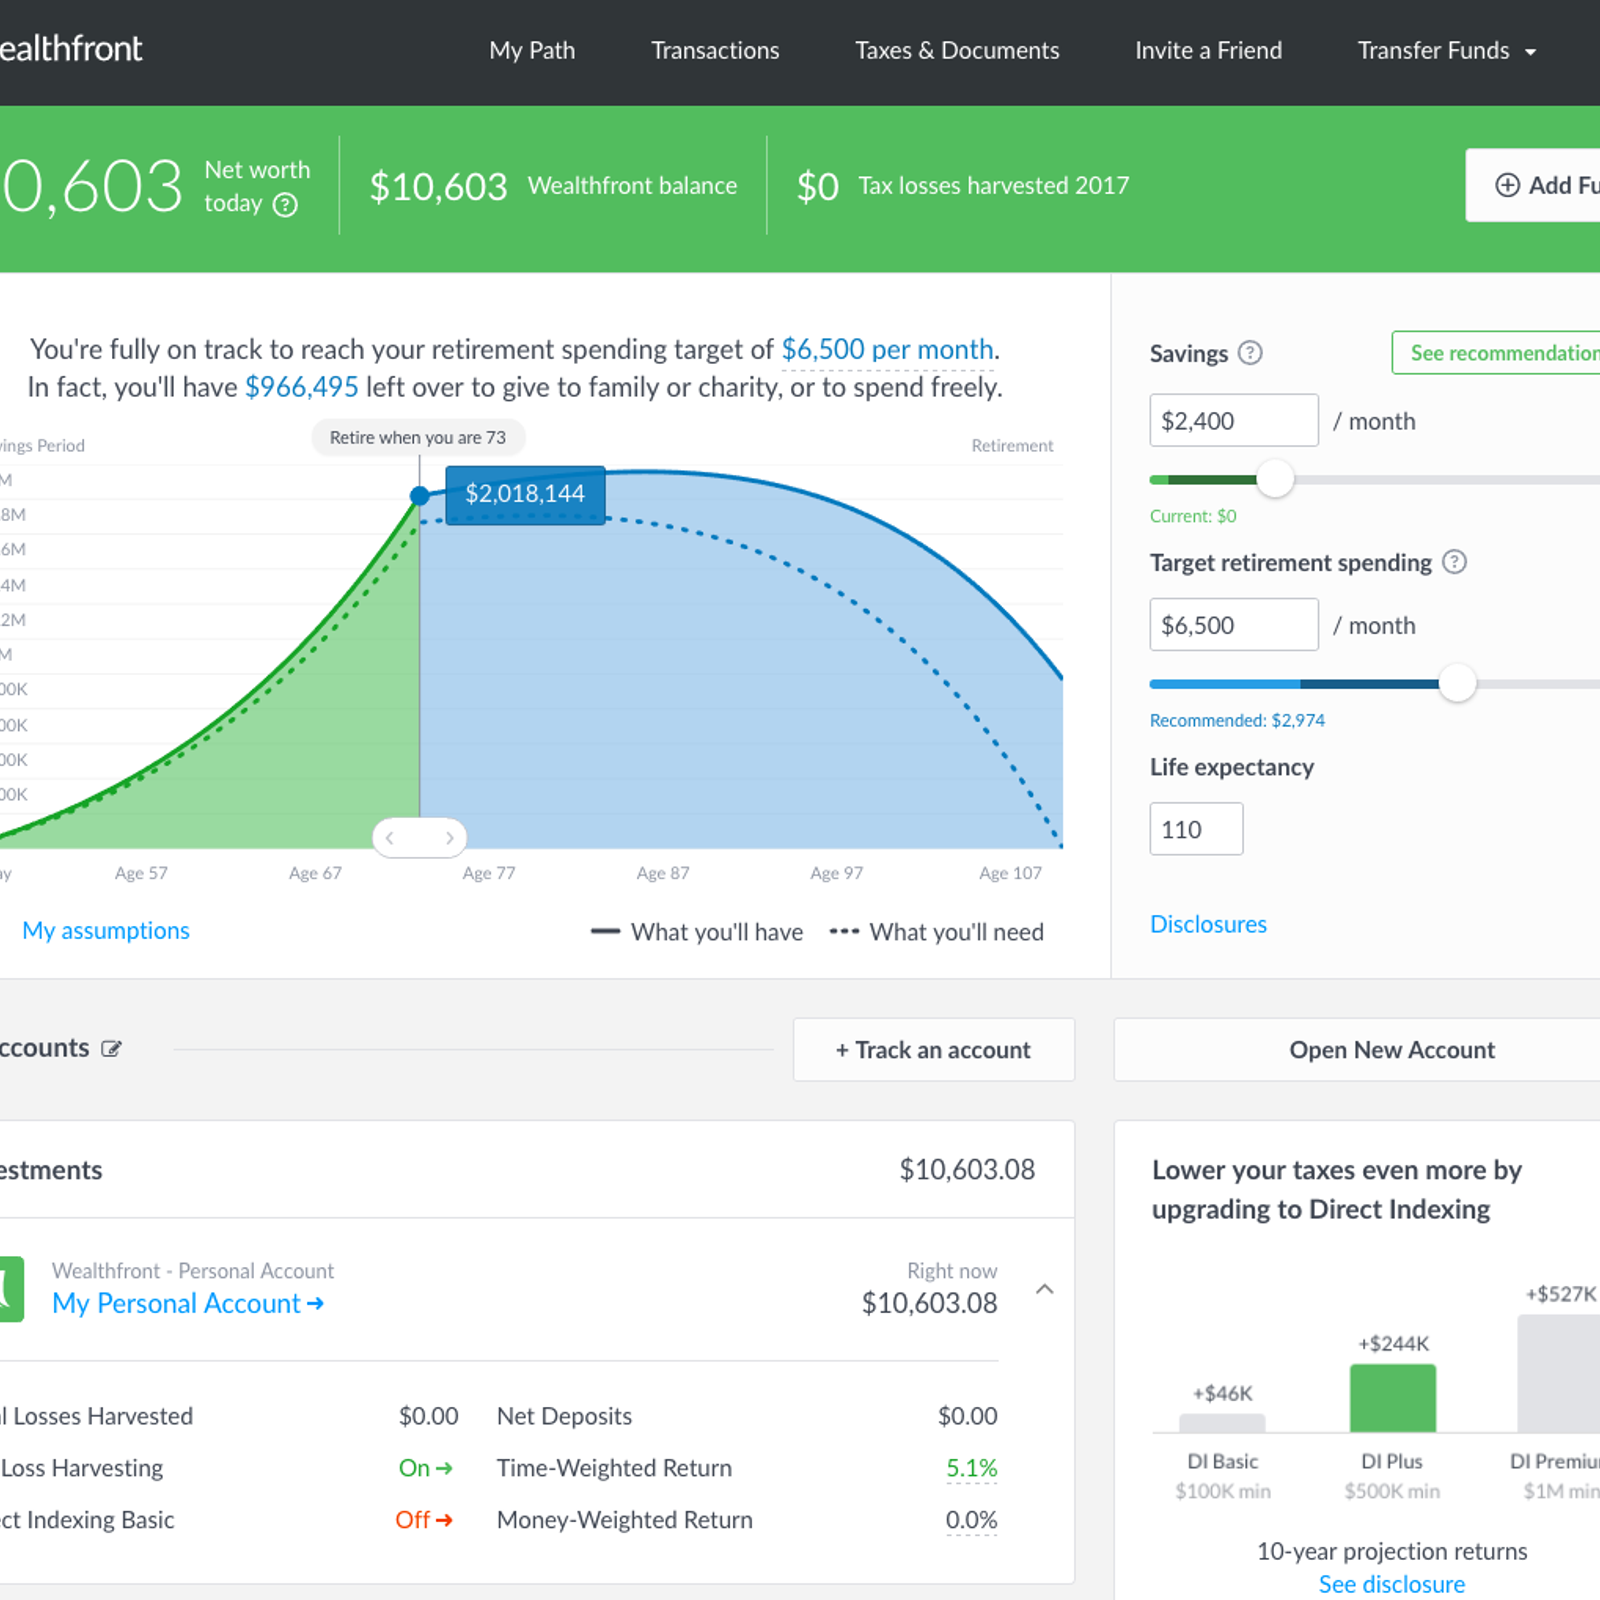Open the Transfer Funds dropdown menu
The image size is (1600, 1600).
tap(1446, 50)
